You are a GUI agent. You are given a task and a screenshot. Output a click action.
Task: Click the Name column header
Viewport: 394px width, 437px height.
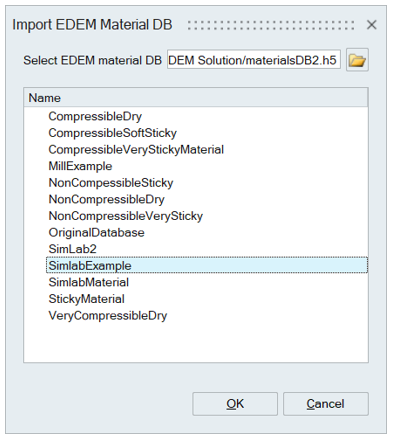coord(196,98)
